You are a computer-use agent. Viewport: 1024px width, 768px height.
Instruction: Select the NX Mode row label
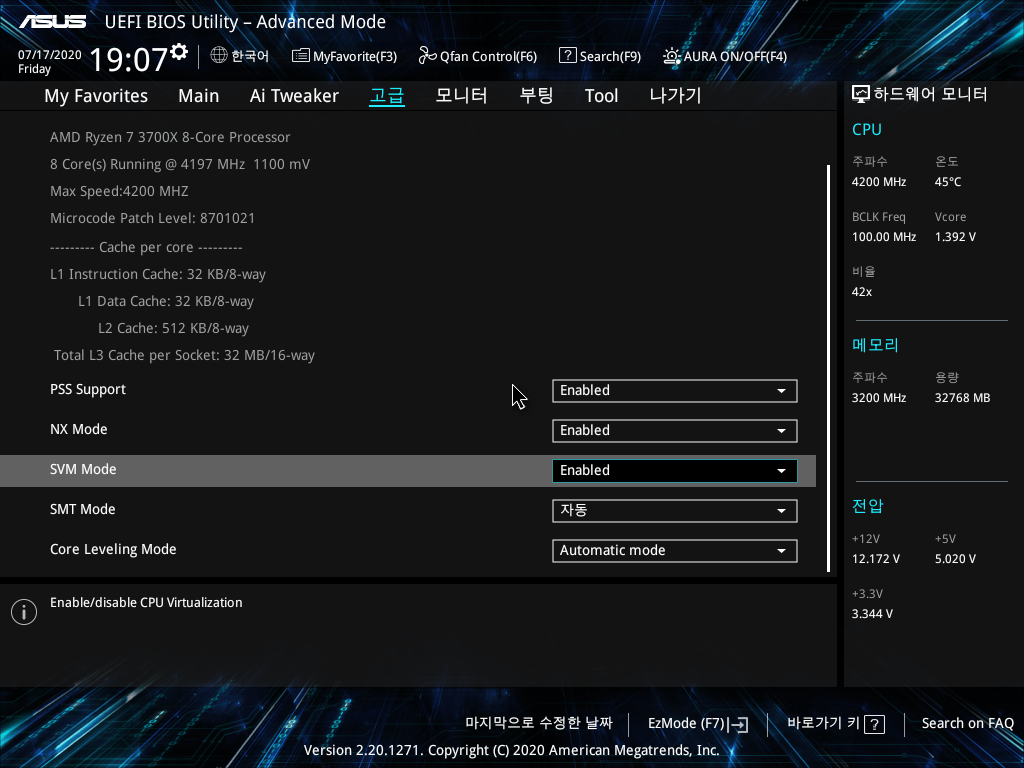[78, 430]
